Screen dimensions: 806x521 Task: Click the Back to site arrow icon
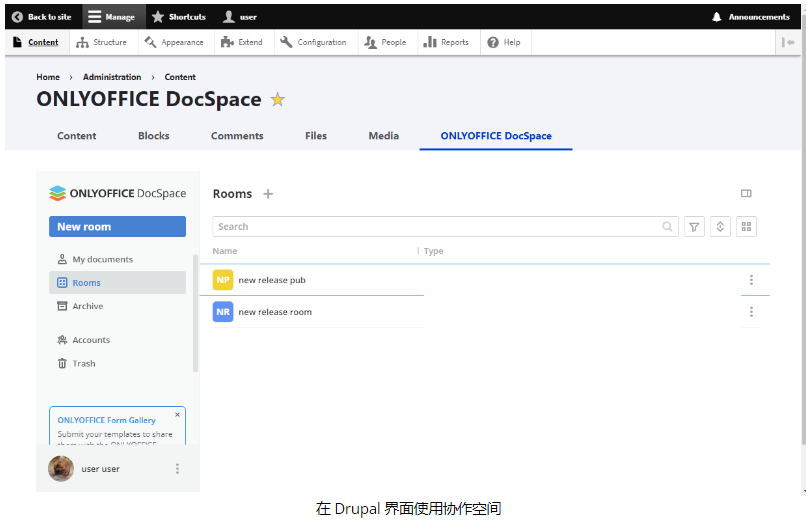click(x=17, y=17)
